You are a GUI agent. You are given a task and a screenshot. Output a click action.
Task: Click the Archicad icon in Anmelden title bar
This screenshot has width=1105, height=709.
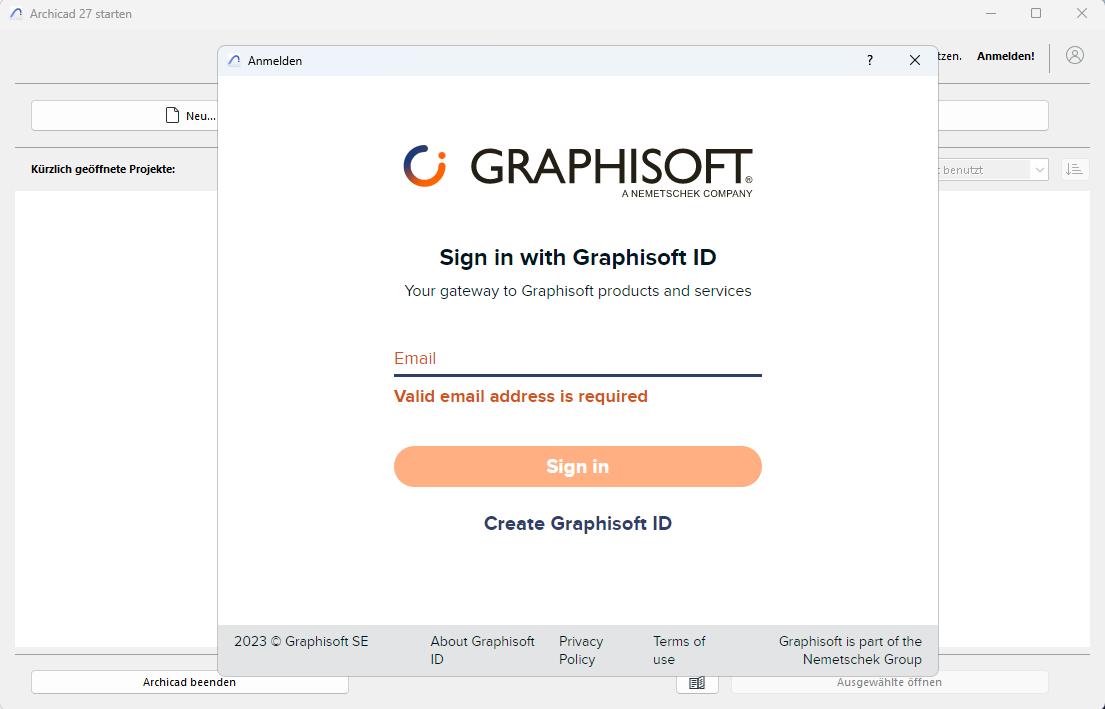(235, 61)
